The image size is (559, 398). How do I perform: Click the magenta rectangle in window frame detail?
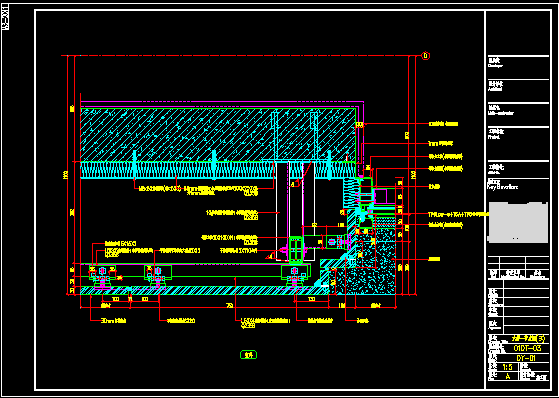click(x=380, y=197)
